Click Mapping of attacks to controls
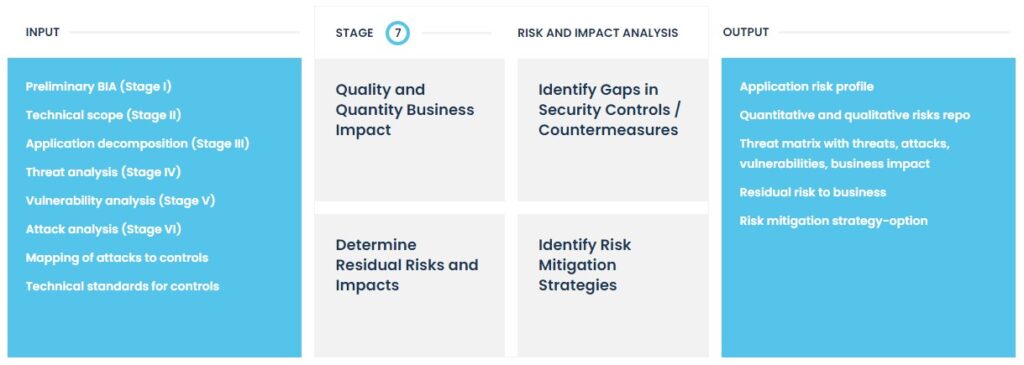Viewport: 1024px width, 365px height. click(117, 257)
